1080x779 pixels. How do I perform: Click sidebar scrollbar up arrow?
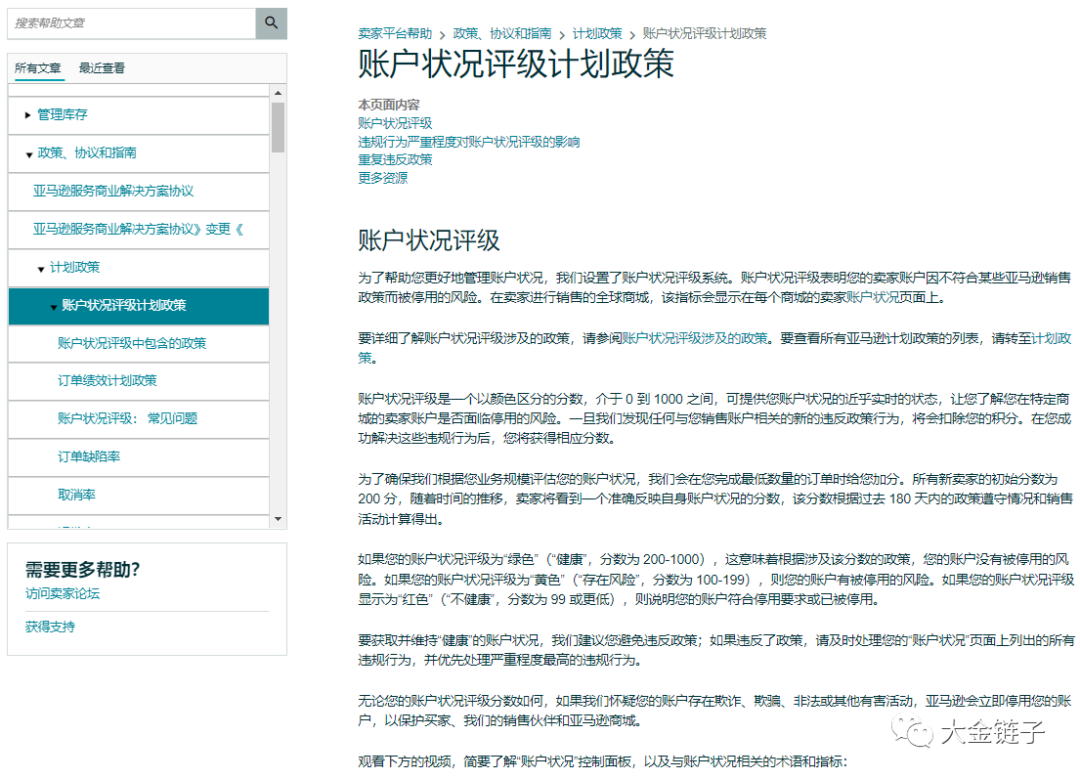(x=278, y=92)
